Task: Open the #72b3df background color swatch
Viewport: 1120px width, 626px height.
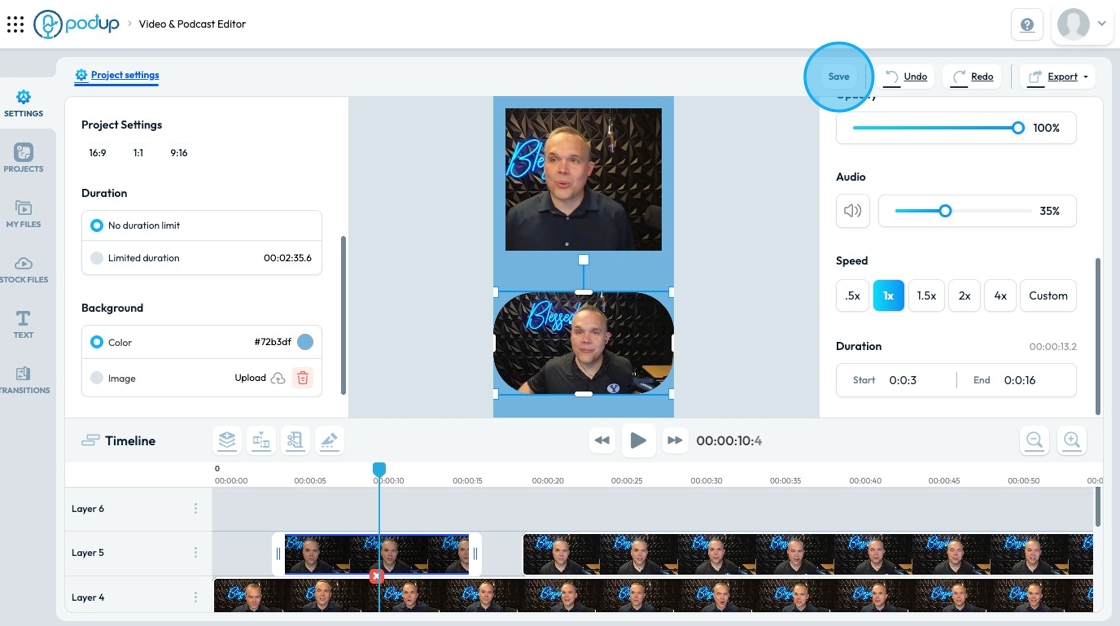Action: tap(305, 342)
